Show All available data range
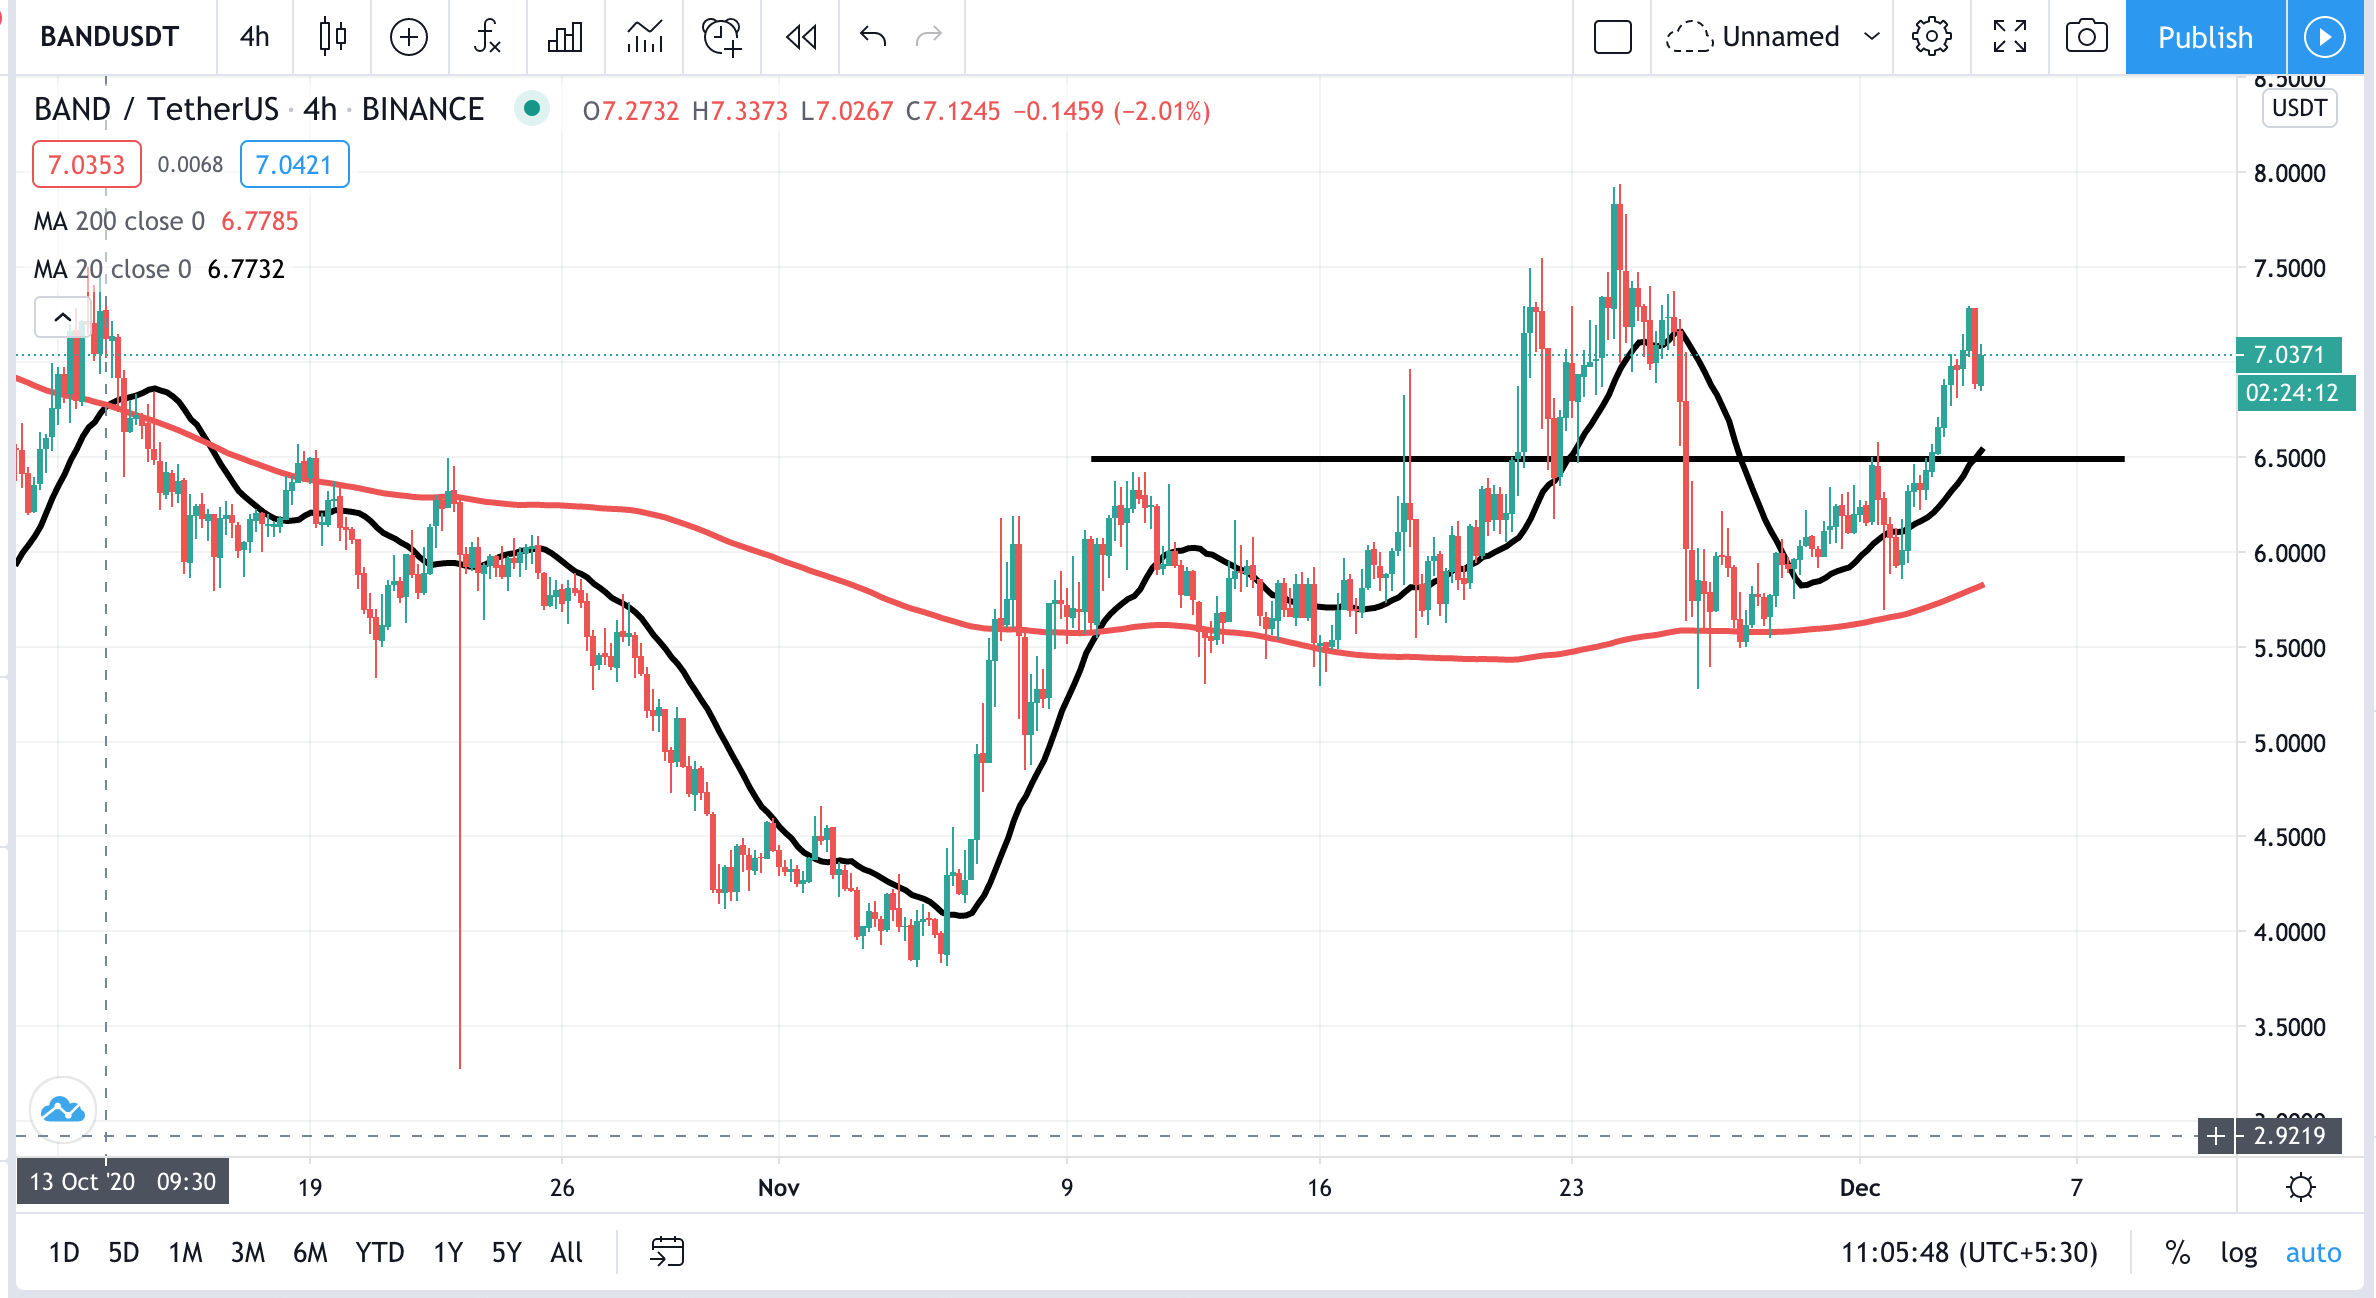 pos(566,1252)
